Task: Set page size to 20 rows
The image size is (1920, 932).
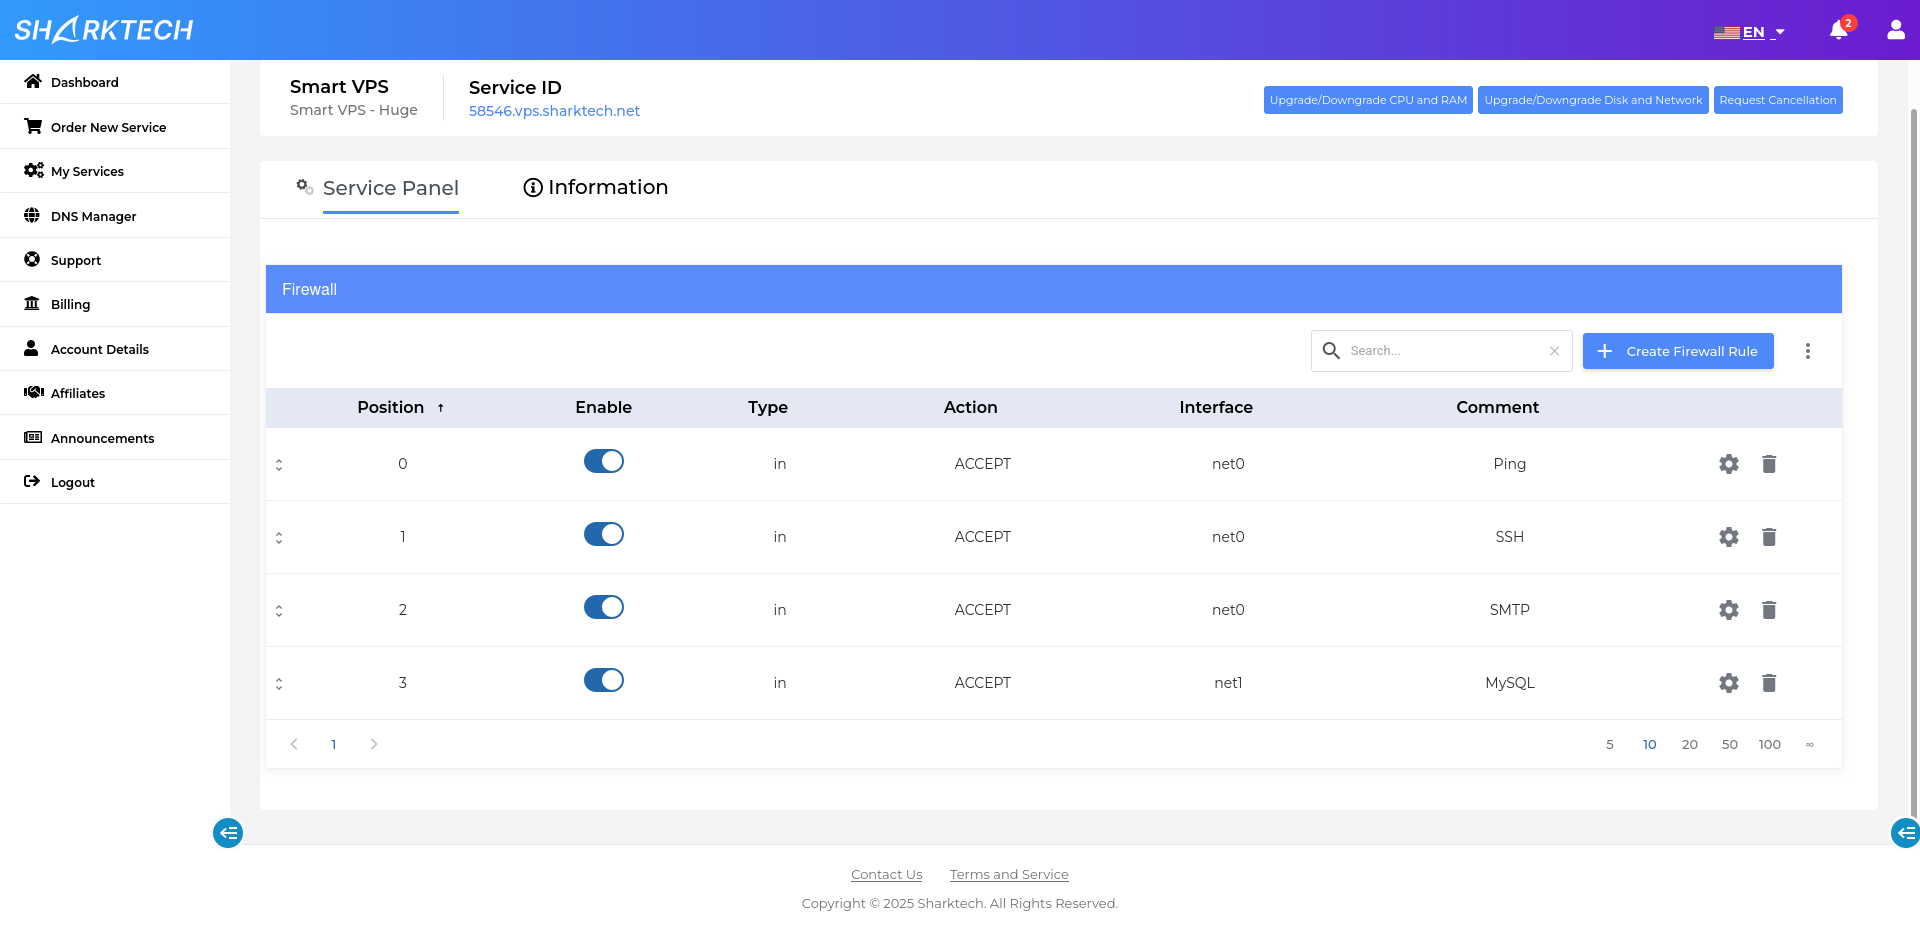Action: [x=1689, y=744]
